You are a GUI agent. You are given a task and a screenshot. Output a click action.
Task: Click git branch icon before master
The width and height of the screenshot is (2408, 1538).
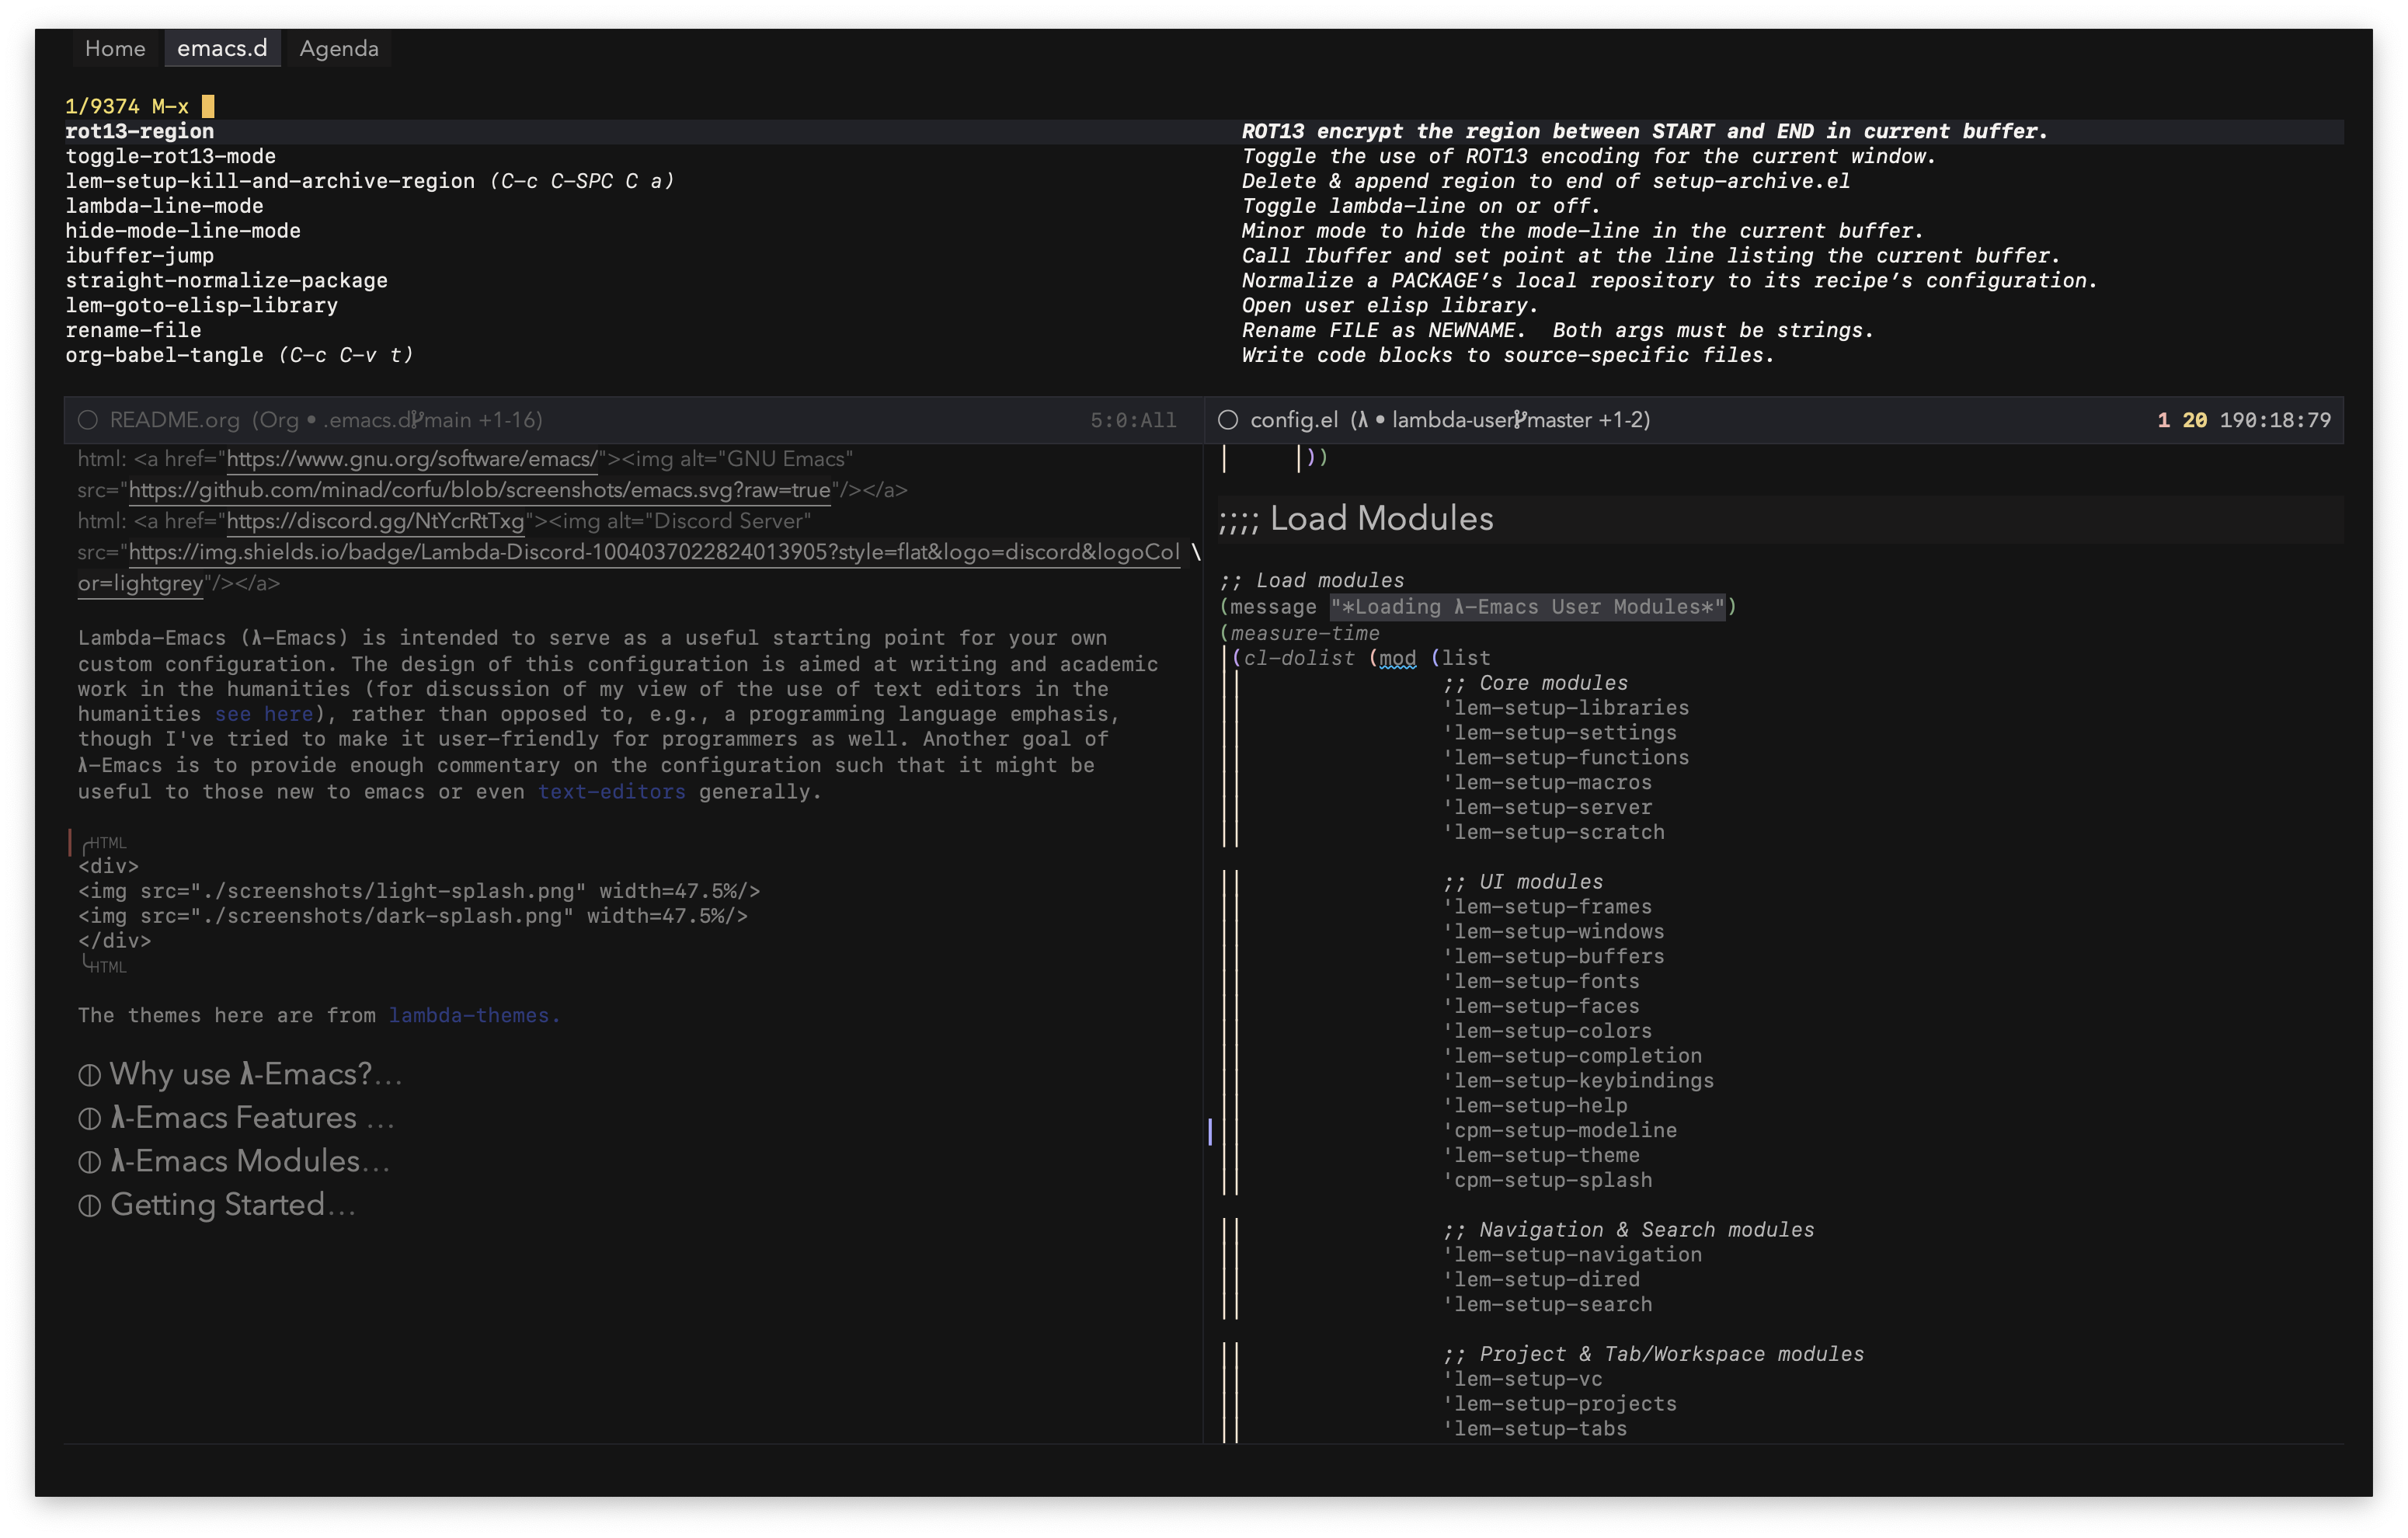coord(1520,420)
